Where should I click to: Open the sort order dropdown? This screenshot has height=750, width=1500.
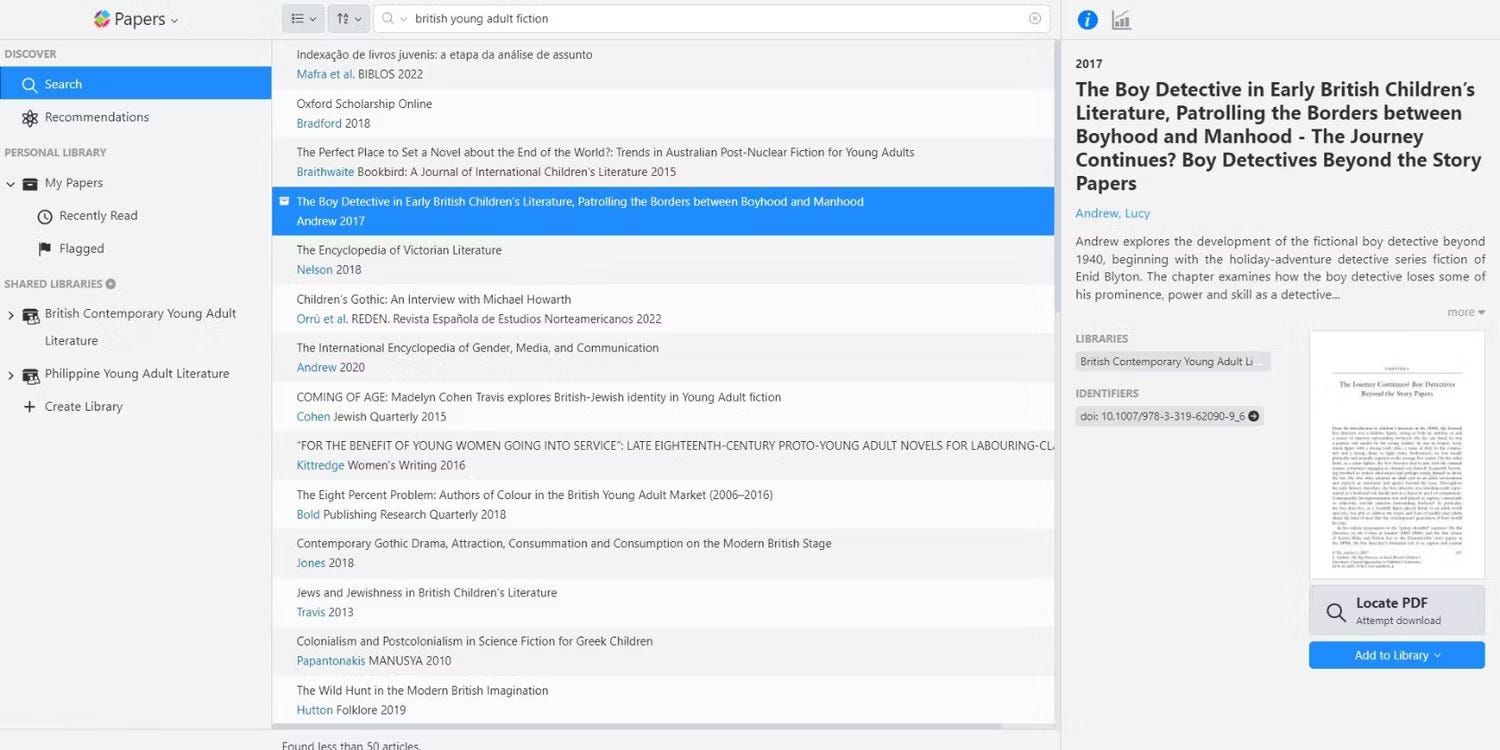tap(349, 18)
